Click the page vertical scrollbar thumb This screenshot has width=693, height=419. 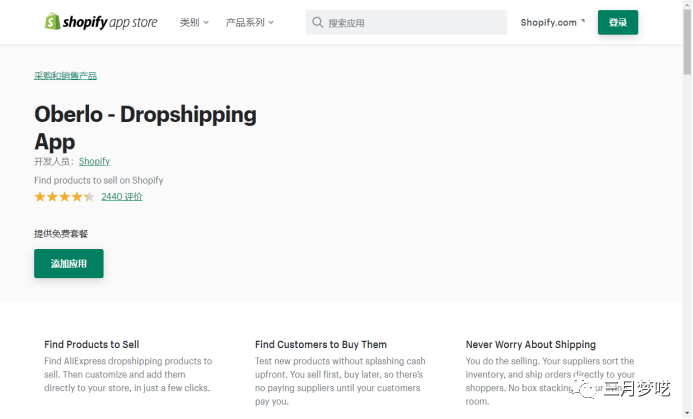[687, 41]
